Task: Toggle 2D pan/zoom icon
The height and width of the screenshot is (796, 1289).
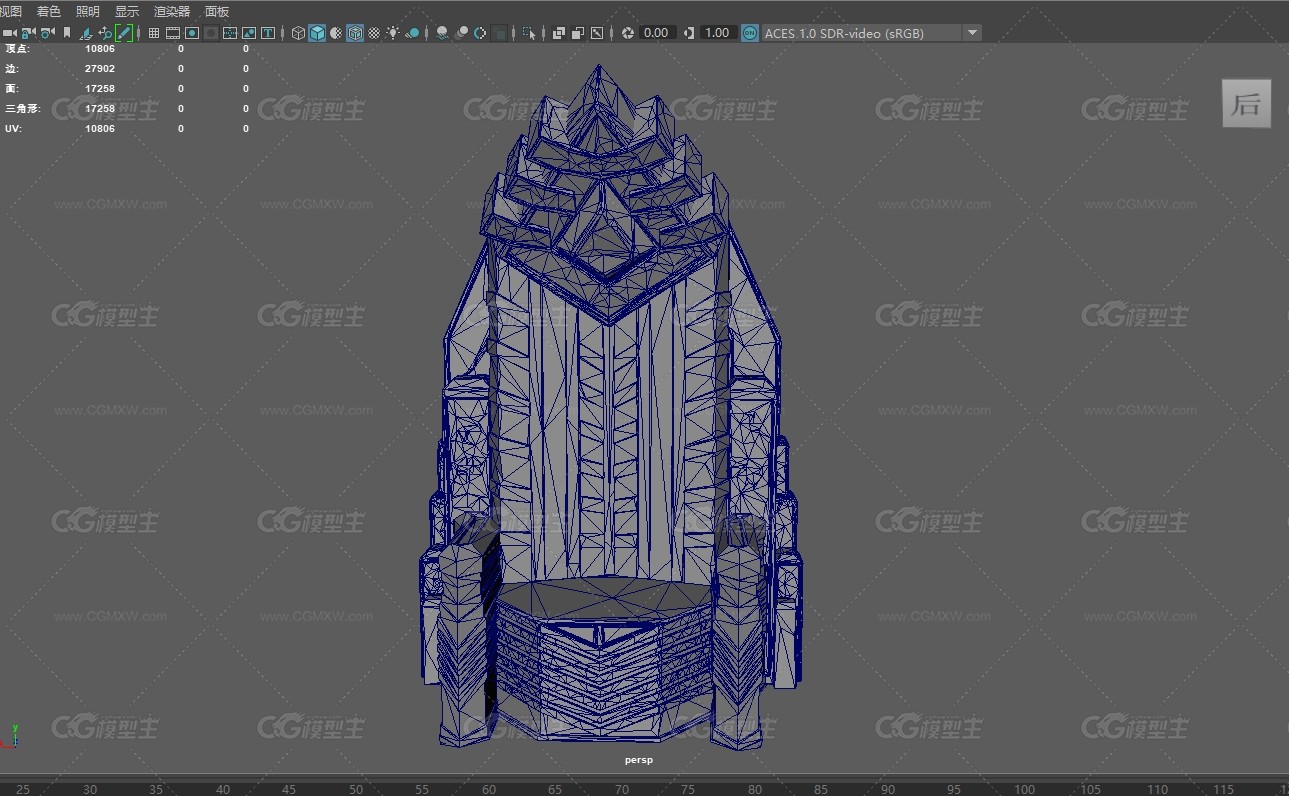Action: click(x=105, y=33)
